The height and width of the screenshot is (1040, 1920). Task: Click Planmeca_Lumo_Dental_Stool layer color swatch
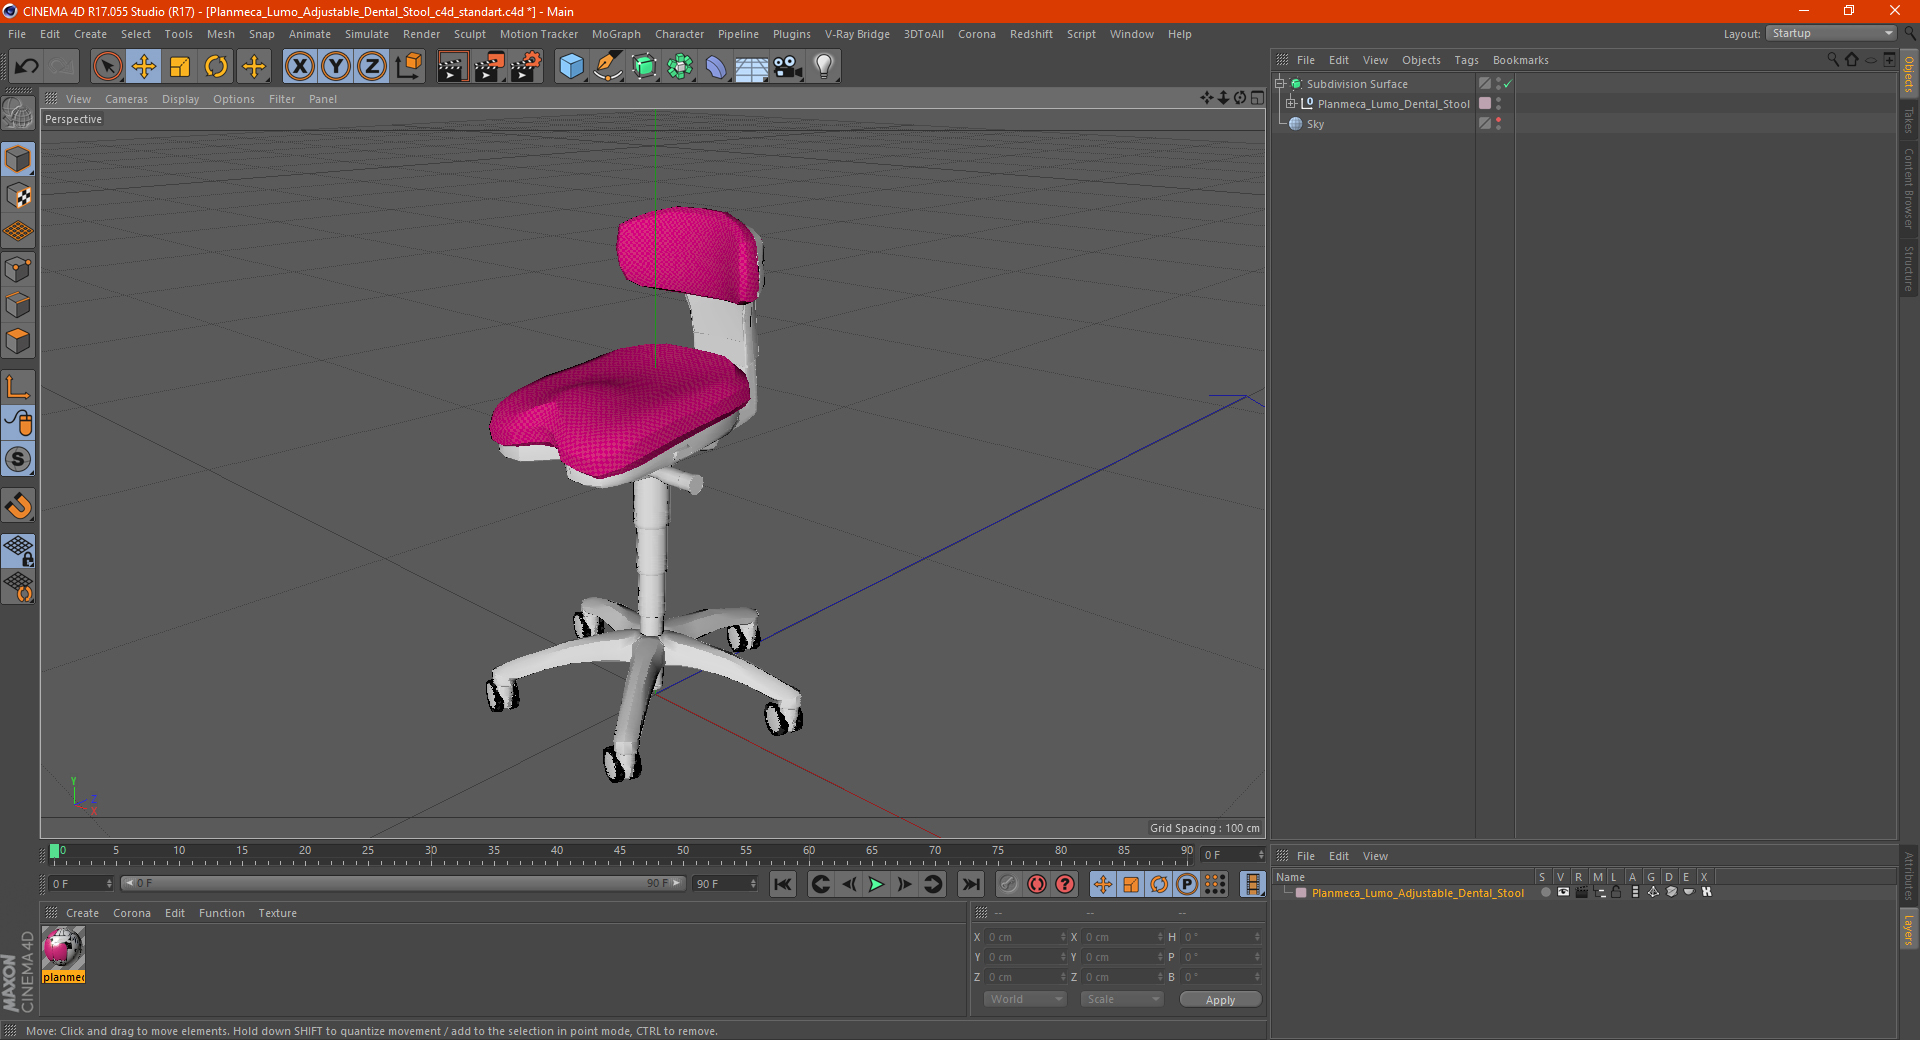(1485, 104)
